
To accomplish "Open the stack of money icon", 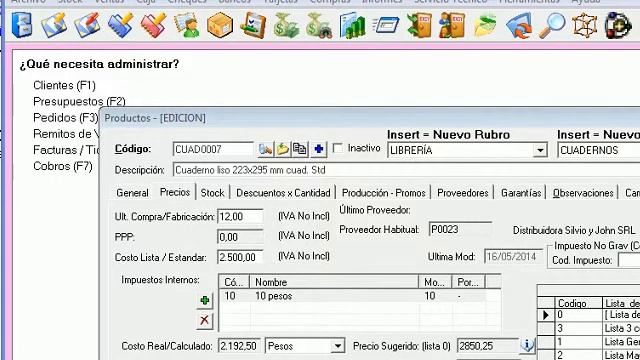I will [x=286, y=25].
